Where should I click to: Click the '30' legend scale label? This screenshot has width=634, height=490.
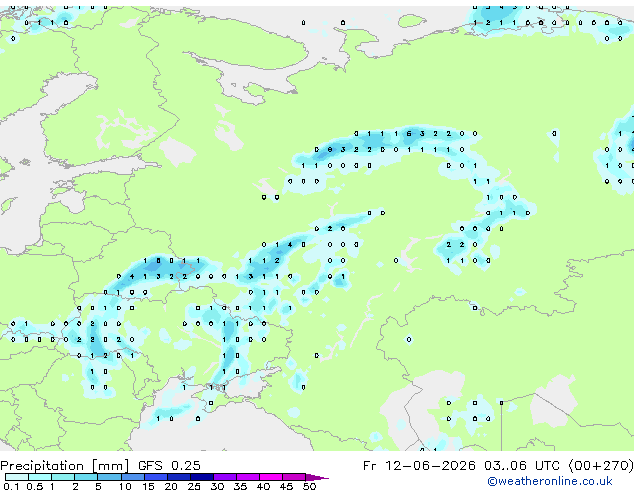click(217, 486)
